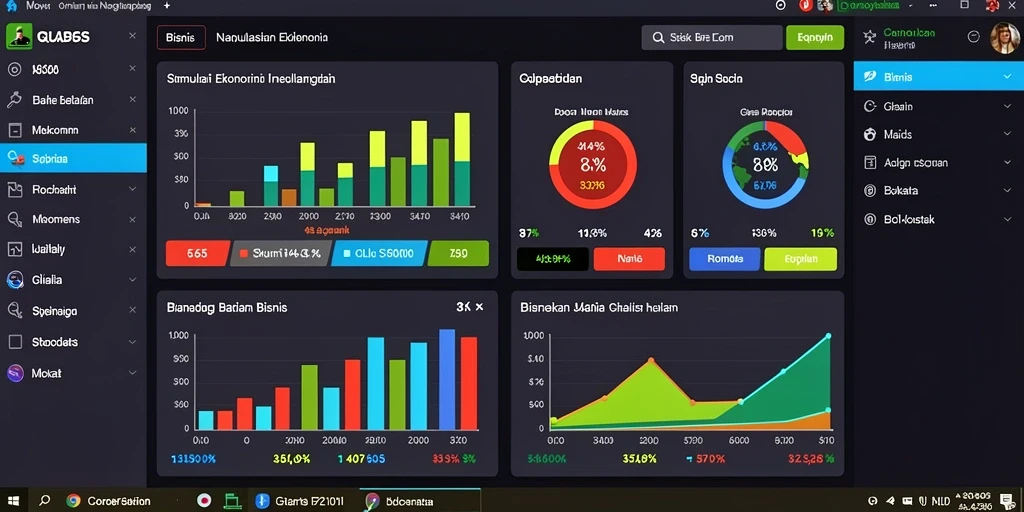Close the Mekomnn sidebar entry with X
Image resolution: width=1024 pixels, height=512 pixels.
[x=133, y=130]
